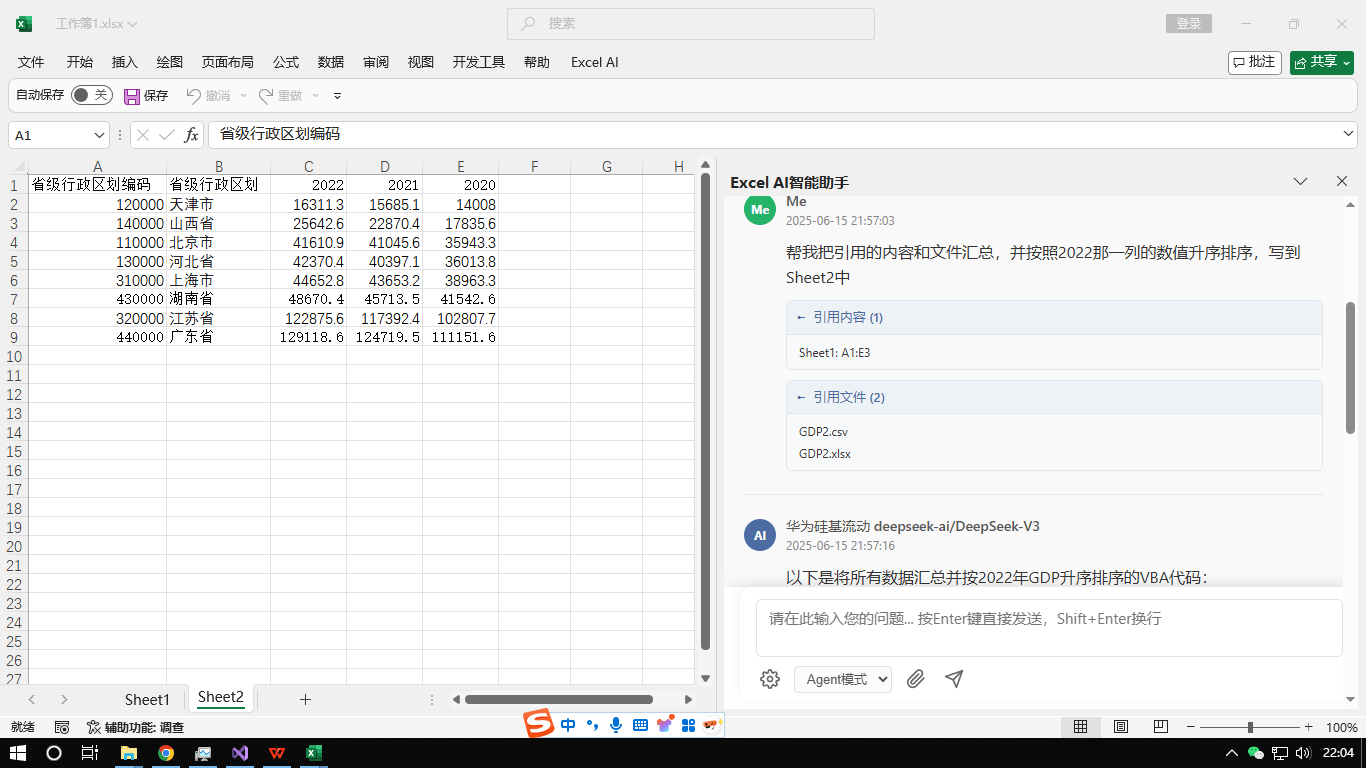Click the paper plane send icon
The width and height of the screenshot is (1372, 768).
(x=954, y=679)
